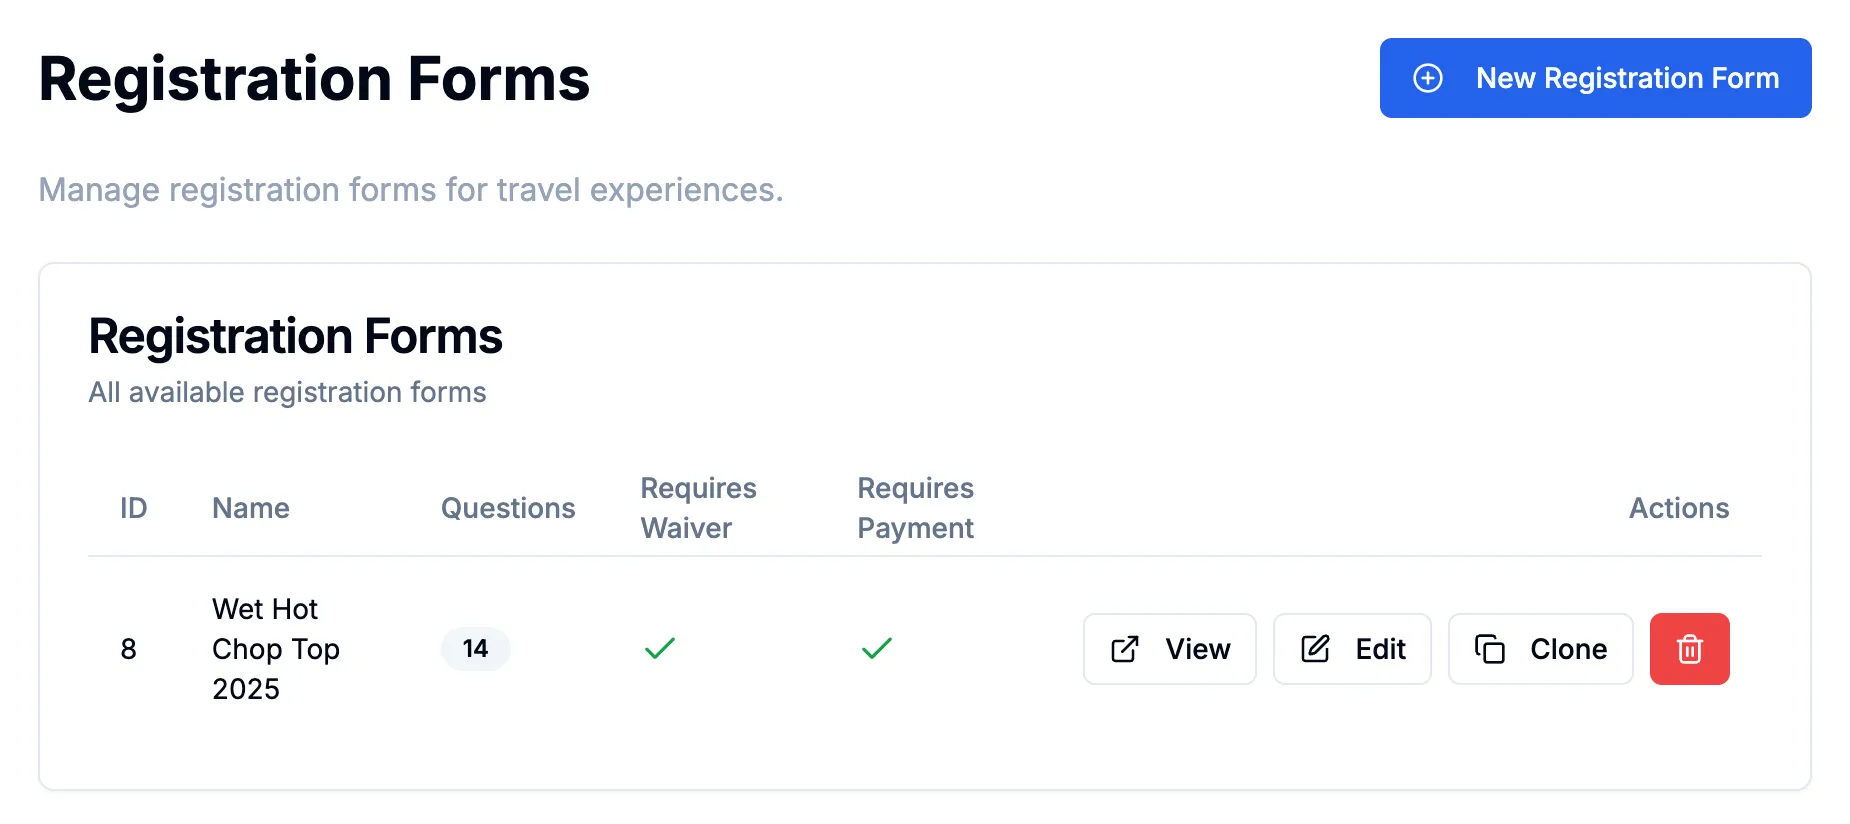Click the external-link icon on View

click(x=1125, y=649)
